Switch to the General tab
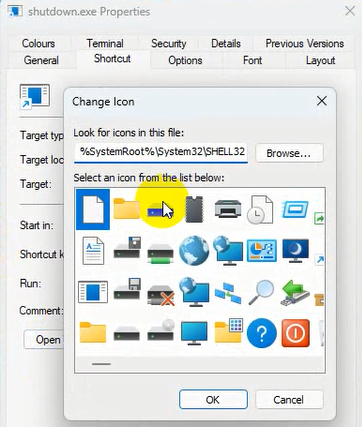 [x=41, y=60]
